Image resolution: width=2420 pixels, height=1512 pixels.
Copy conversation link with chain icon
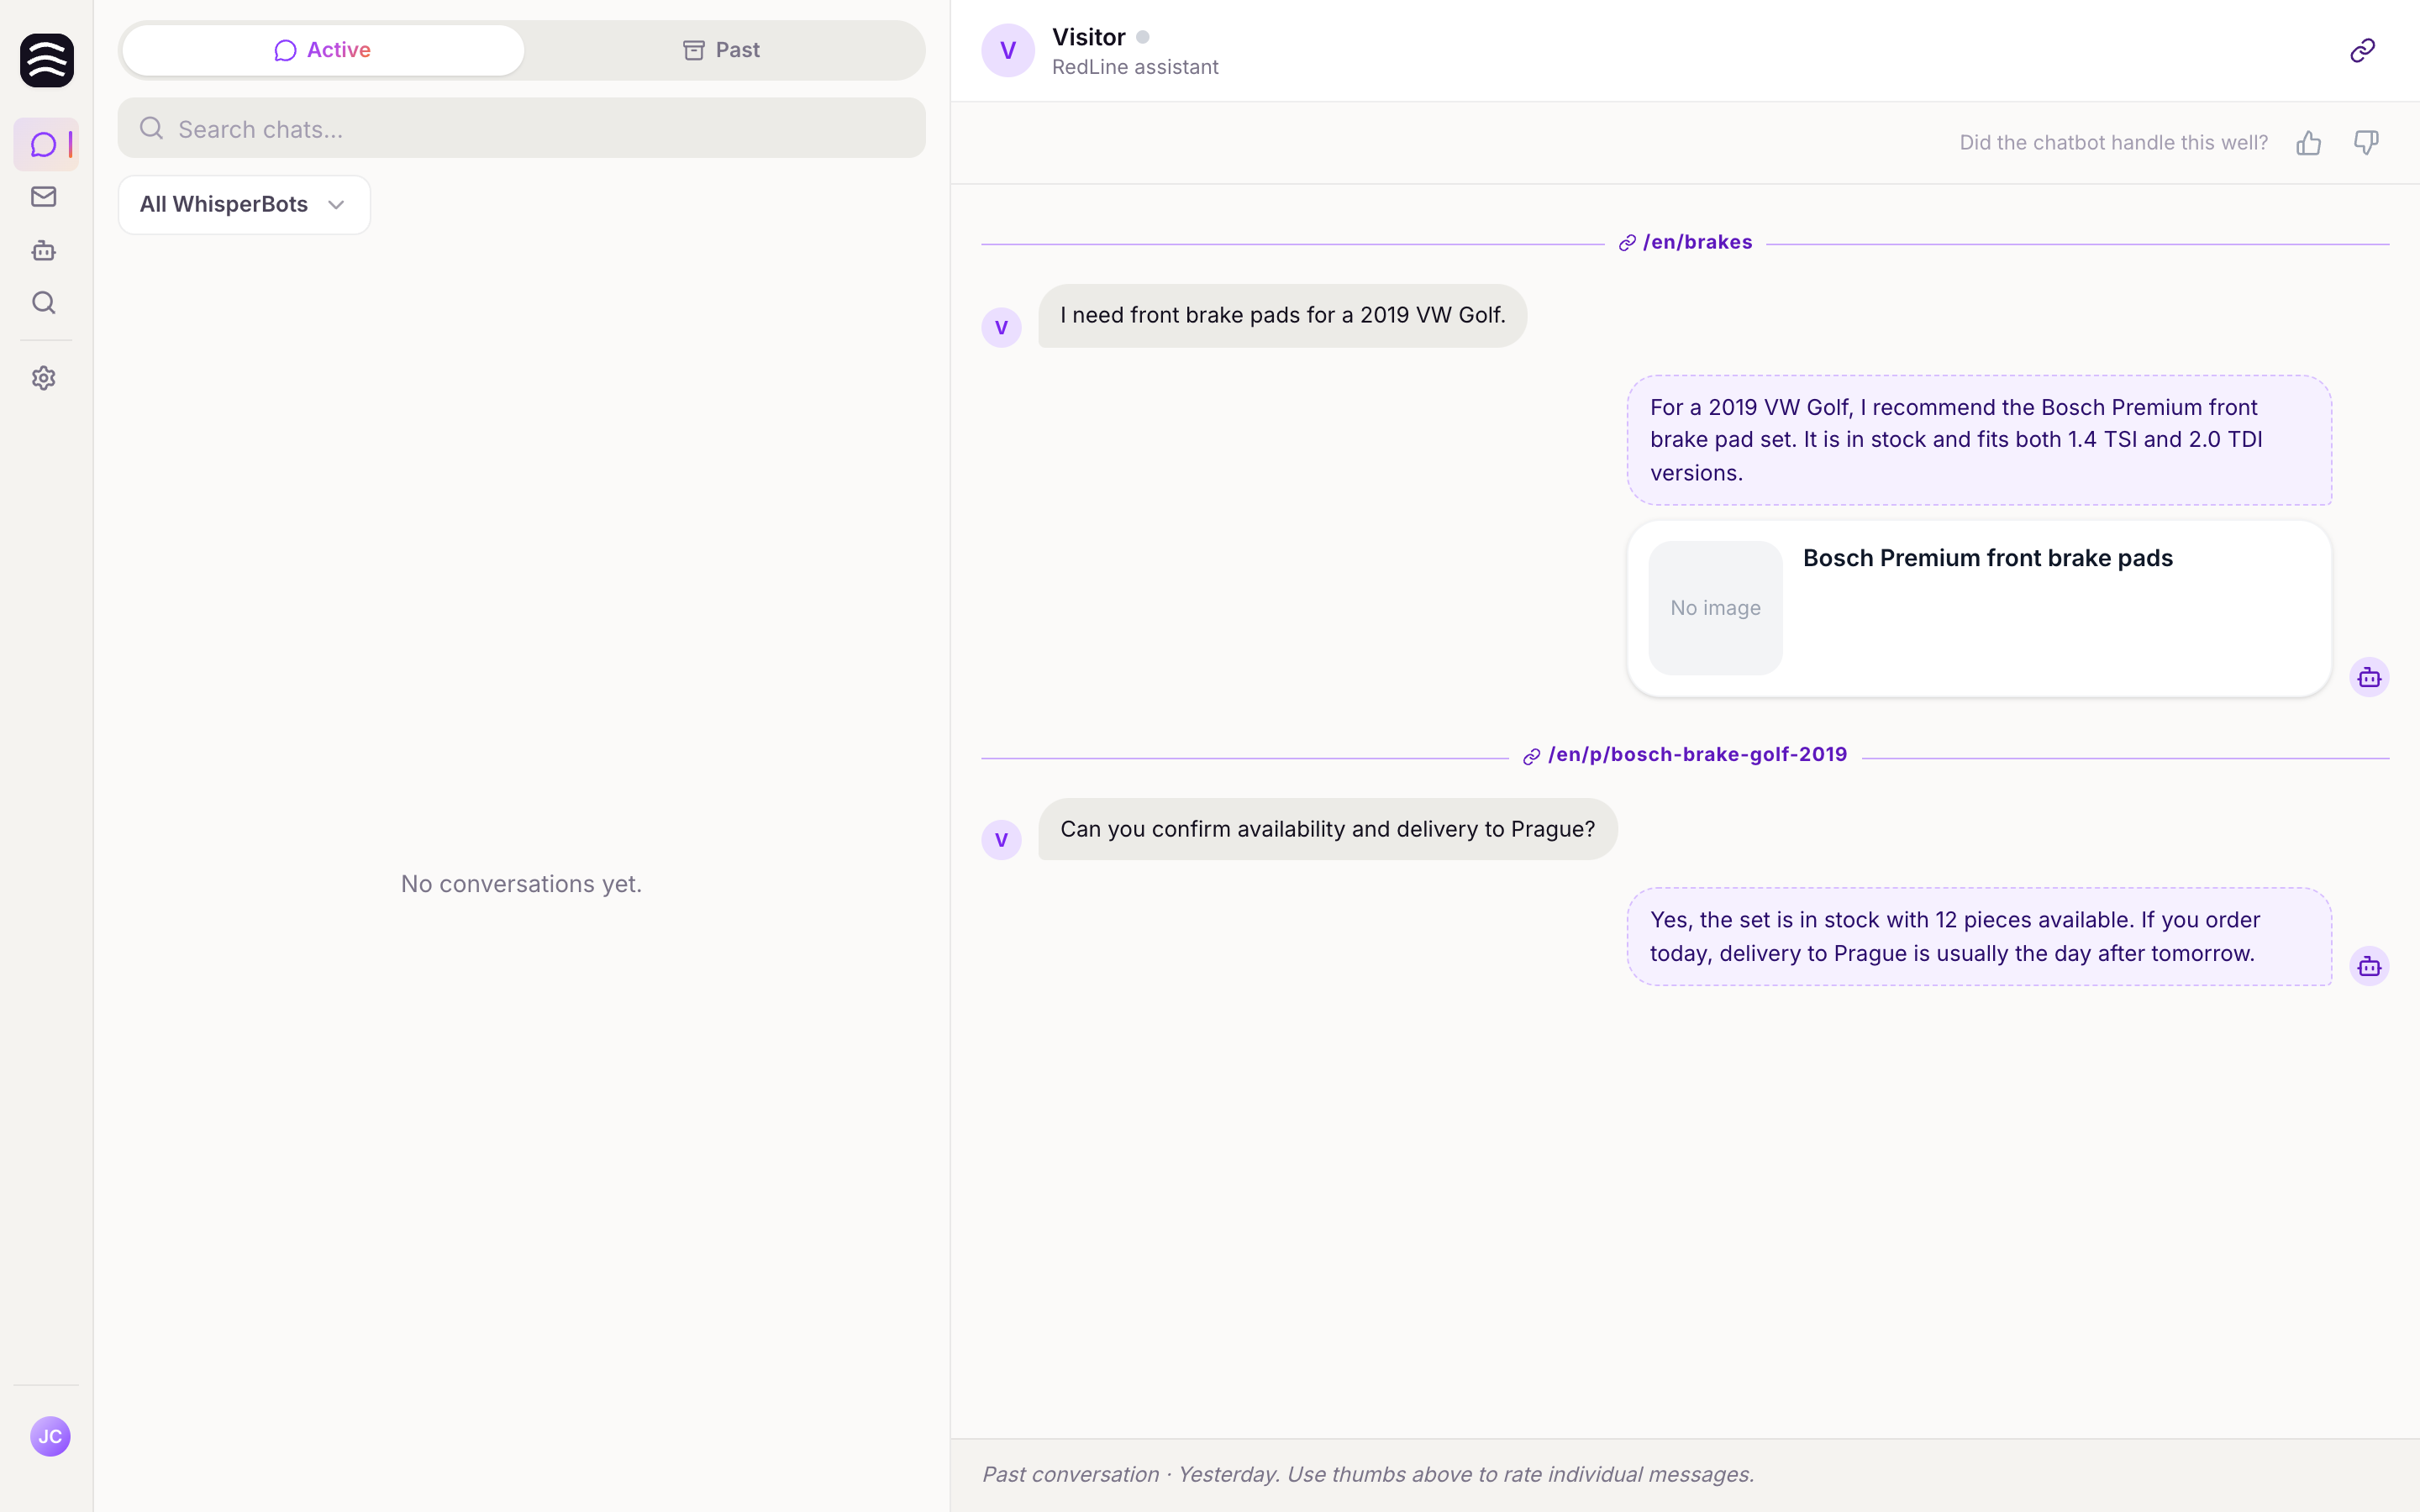(2362, 50)
